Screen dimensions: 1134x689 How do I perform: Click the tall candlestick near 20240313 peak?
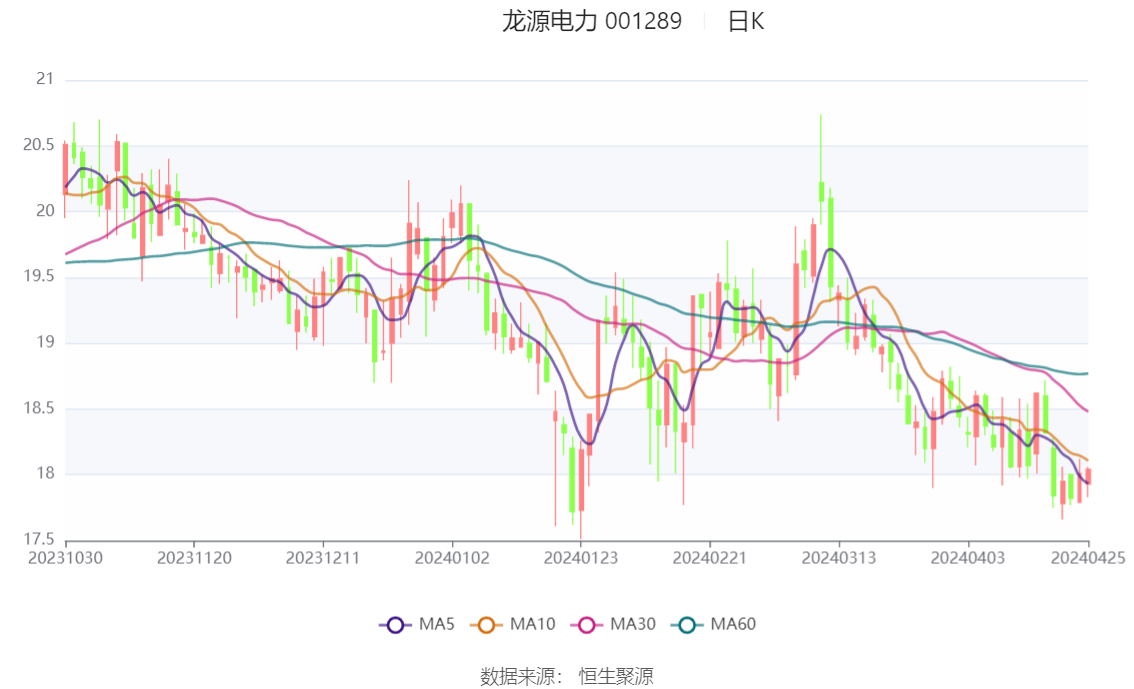pos(821,192)
